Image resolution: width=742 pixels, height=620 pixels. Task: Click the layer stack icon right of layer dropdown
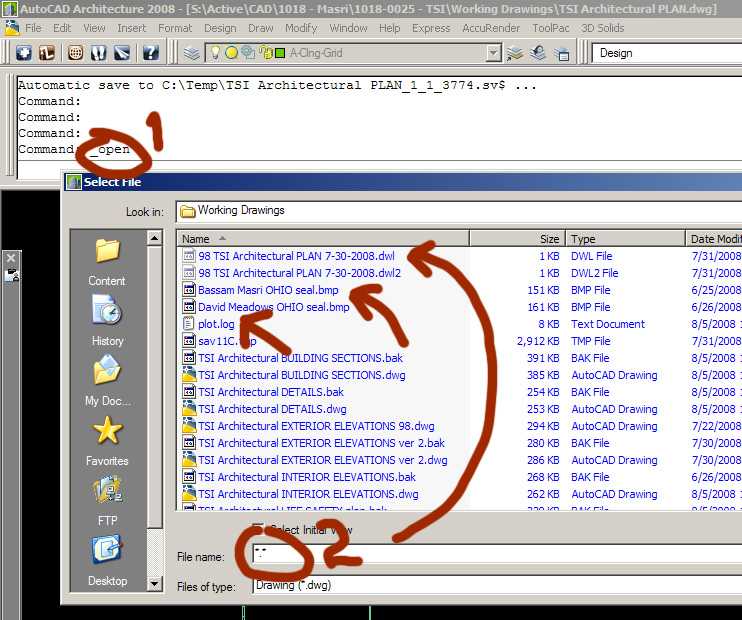(515, 53)
